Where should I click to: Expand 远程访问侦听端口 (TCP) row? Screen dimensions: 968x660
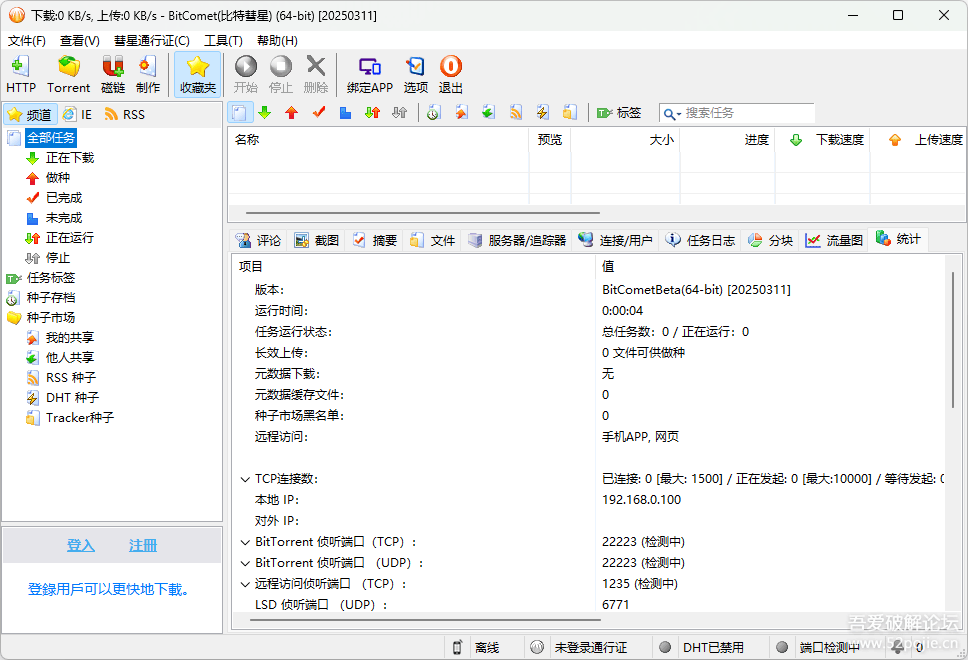click(x=245, y=584)
